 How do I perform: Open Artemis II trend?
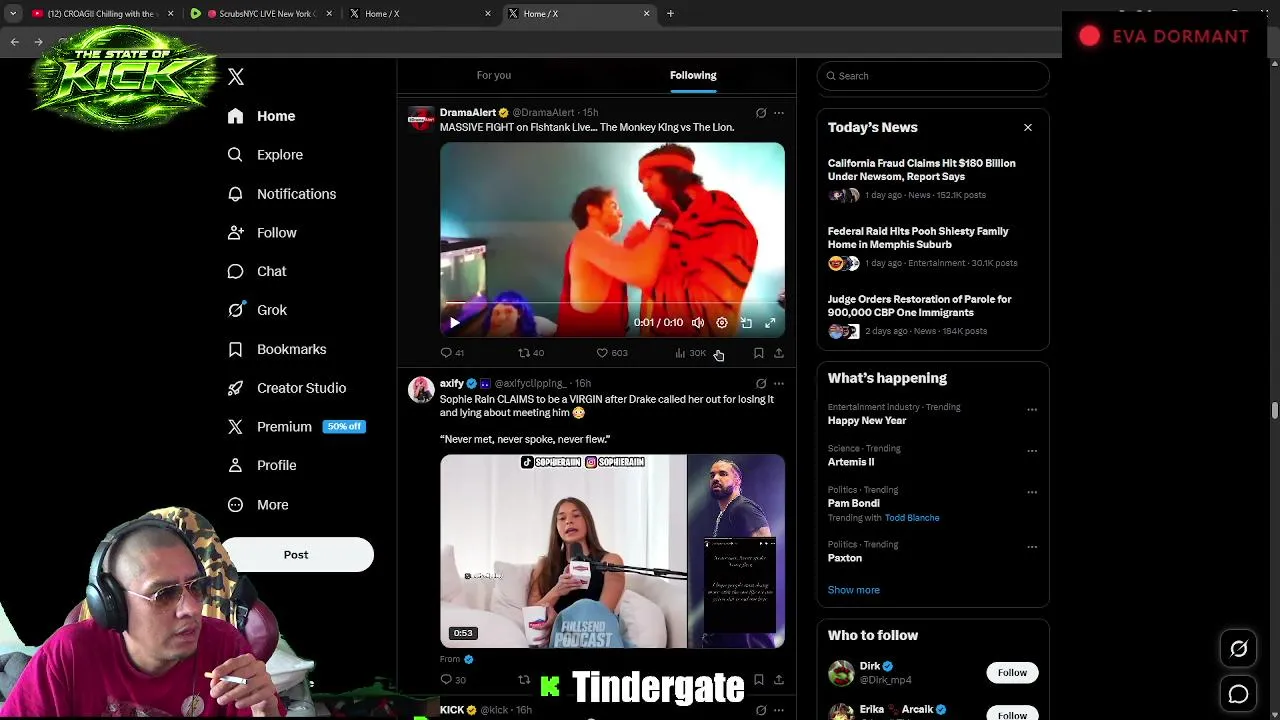[x=851, y=462]
